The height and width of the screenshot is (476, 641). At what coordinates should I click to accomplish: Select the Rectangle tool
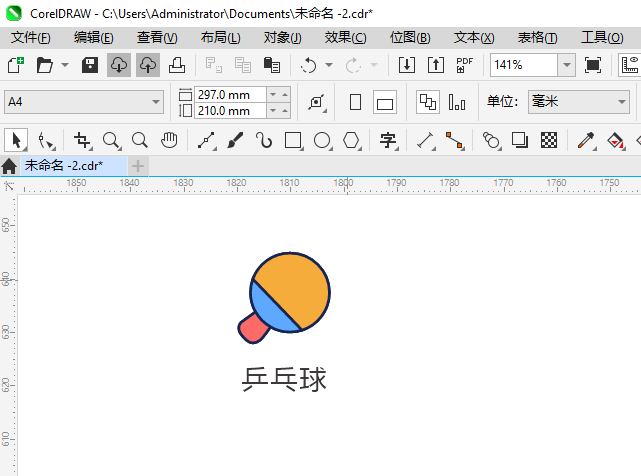pyautogui.click(x=293, y=140)
